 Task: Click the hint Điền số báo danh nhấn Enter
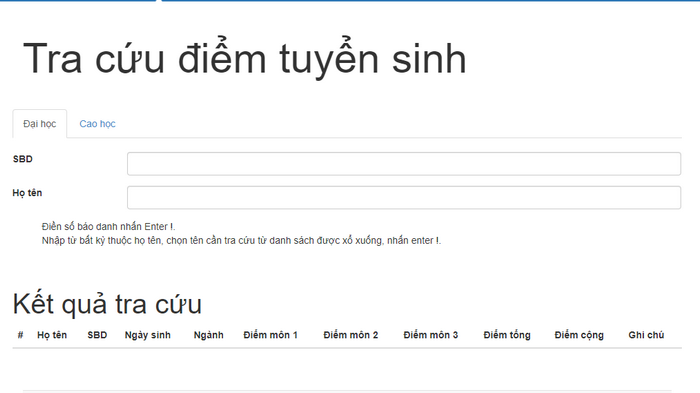(108, 226)
